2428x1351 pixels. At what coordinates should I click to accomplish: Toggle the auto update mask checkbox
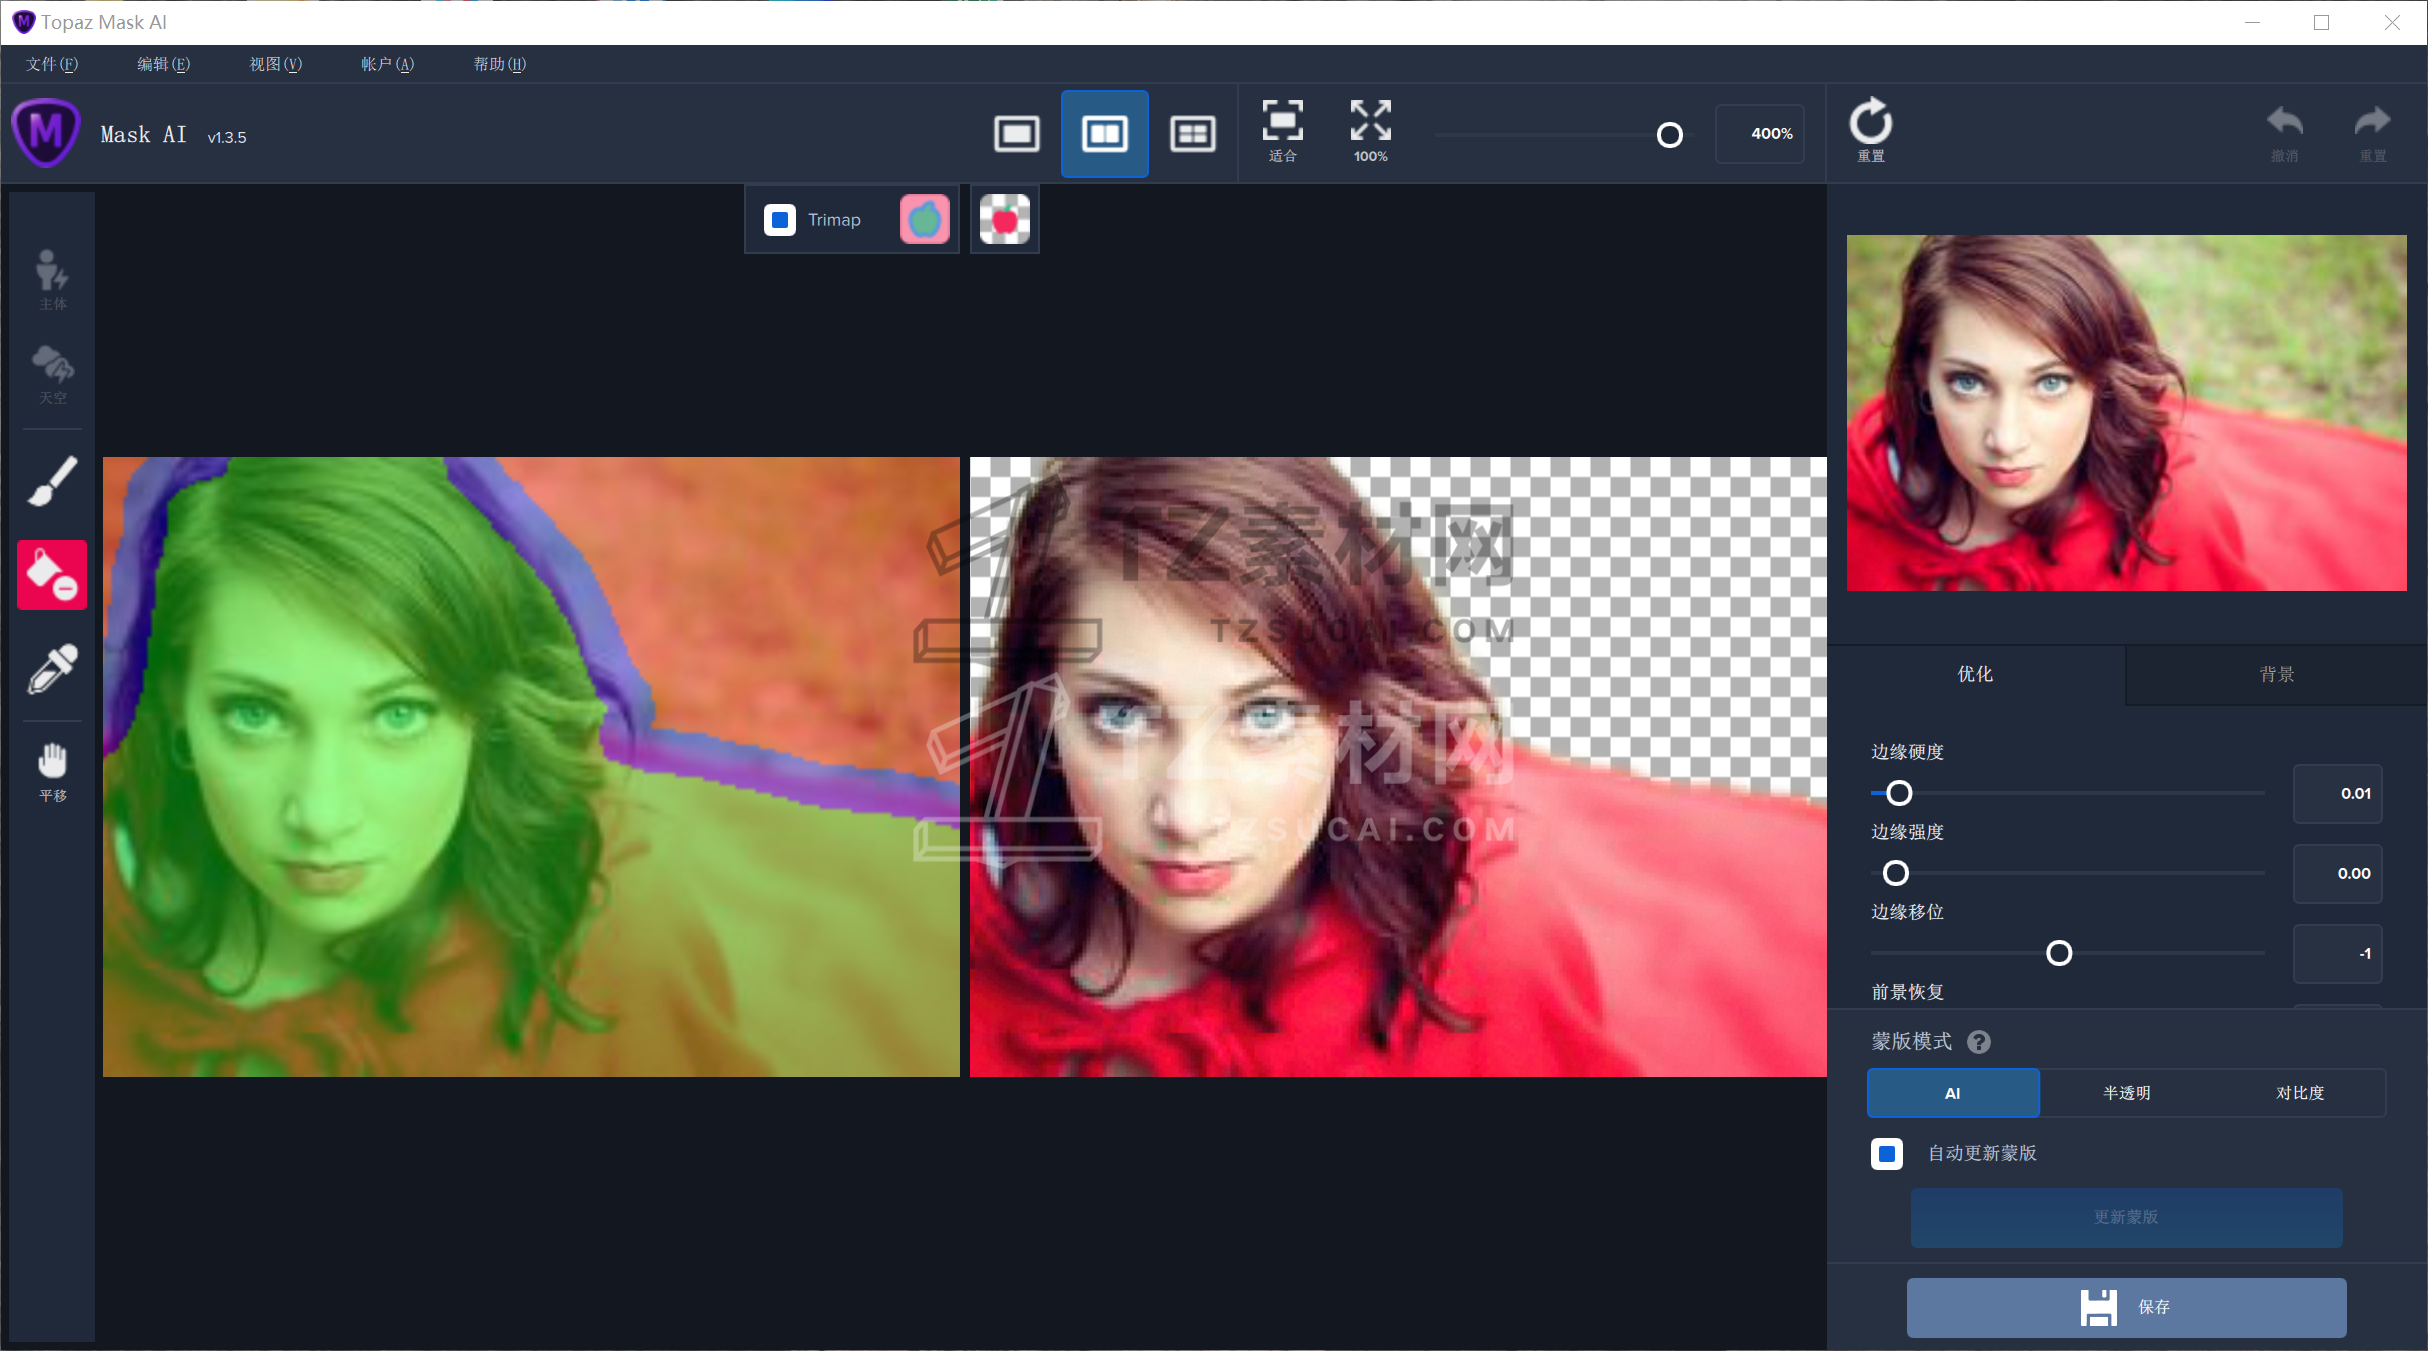[1887, 1153]
